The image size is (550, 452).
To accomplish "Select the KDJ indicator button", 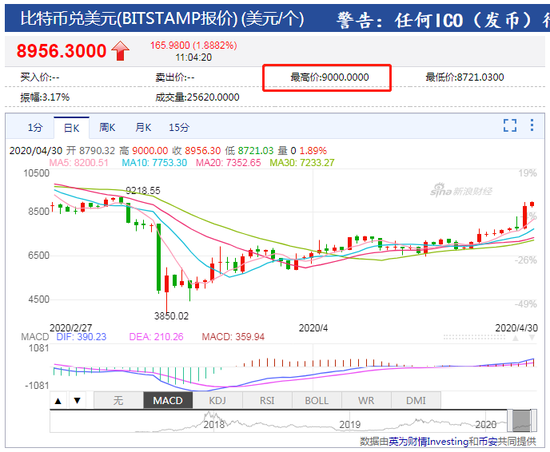I will coord(217,400).
